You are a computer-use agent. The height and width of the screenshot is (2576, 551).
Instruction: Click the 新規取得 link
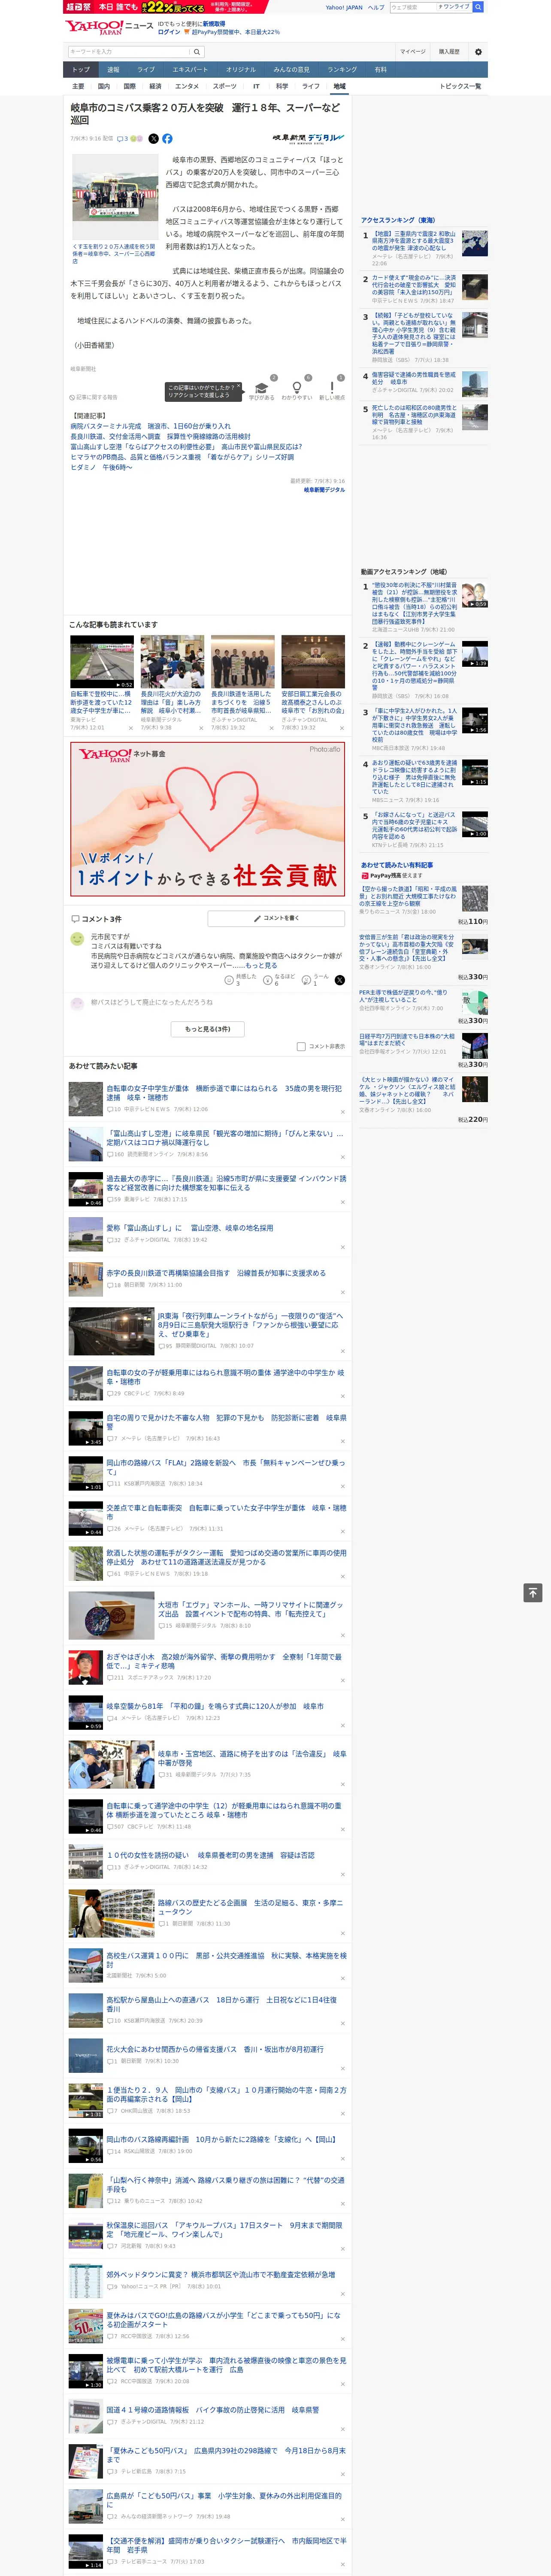pos(214,24)
